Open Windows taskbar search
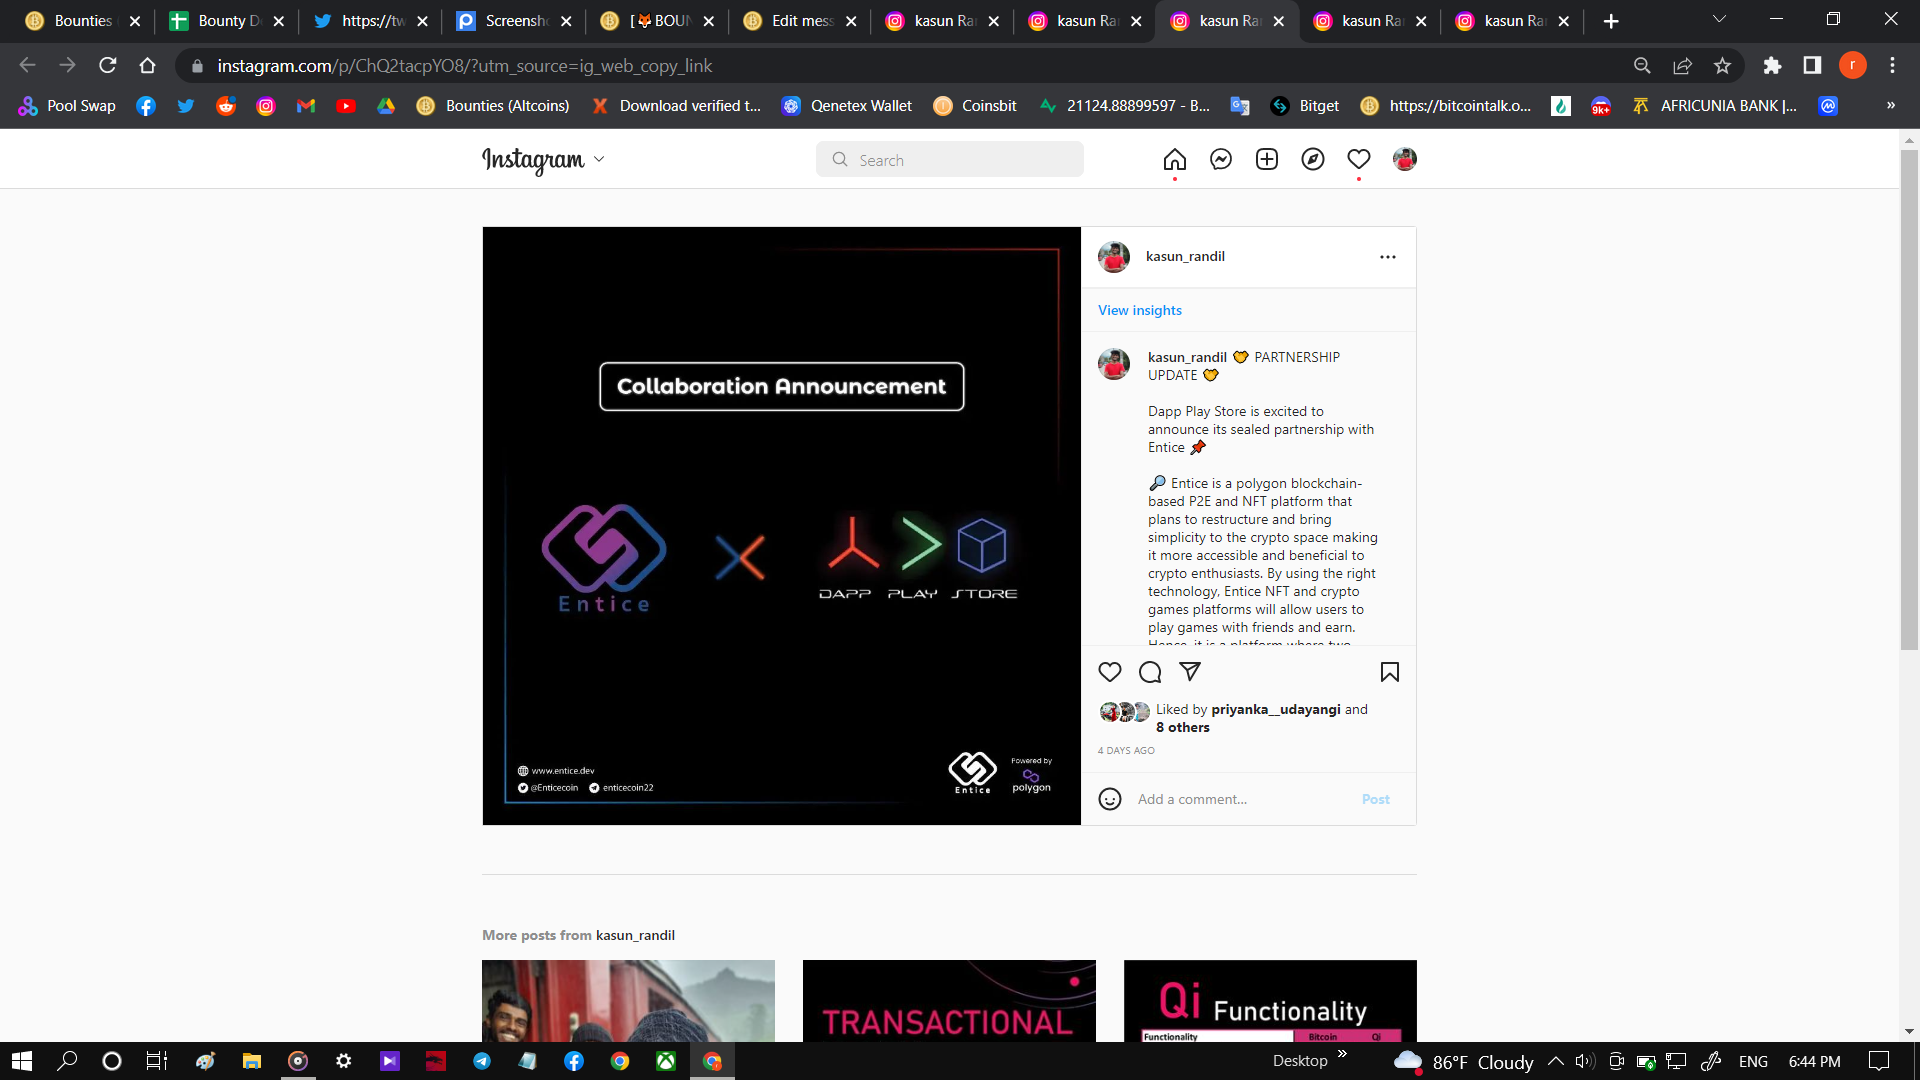 pyautogui.click(x=67, y=1061)
